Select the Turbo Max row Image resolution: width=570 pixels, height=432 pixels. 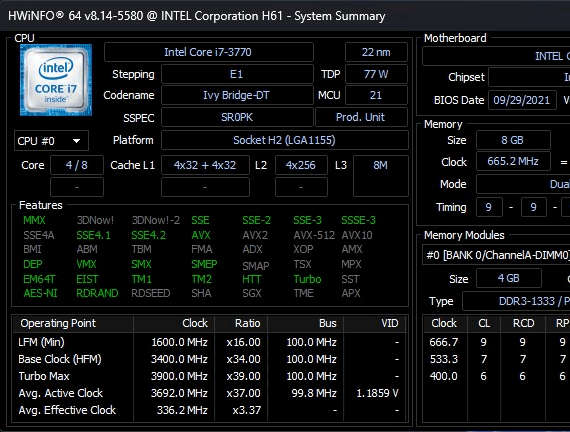click(209, 376)
